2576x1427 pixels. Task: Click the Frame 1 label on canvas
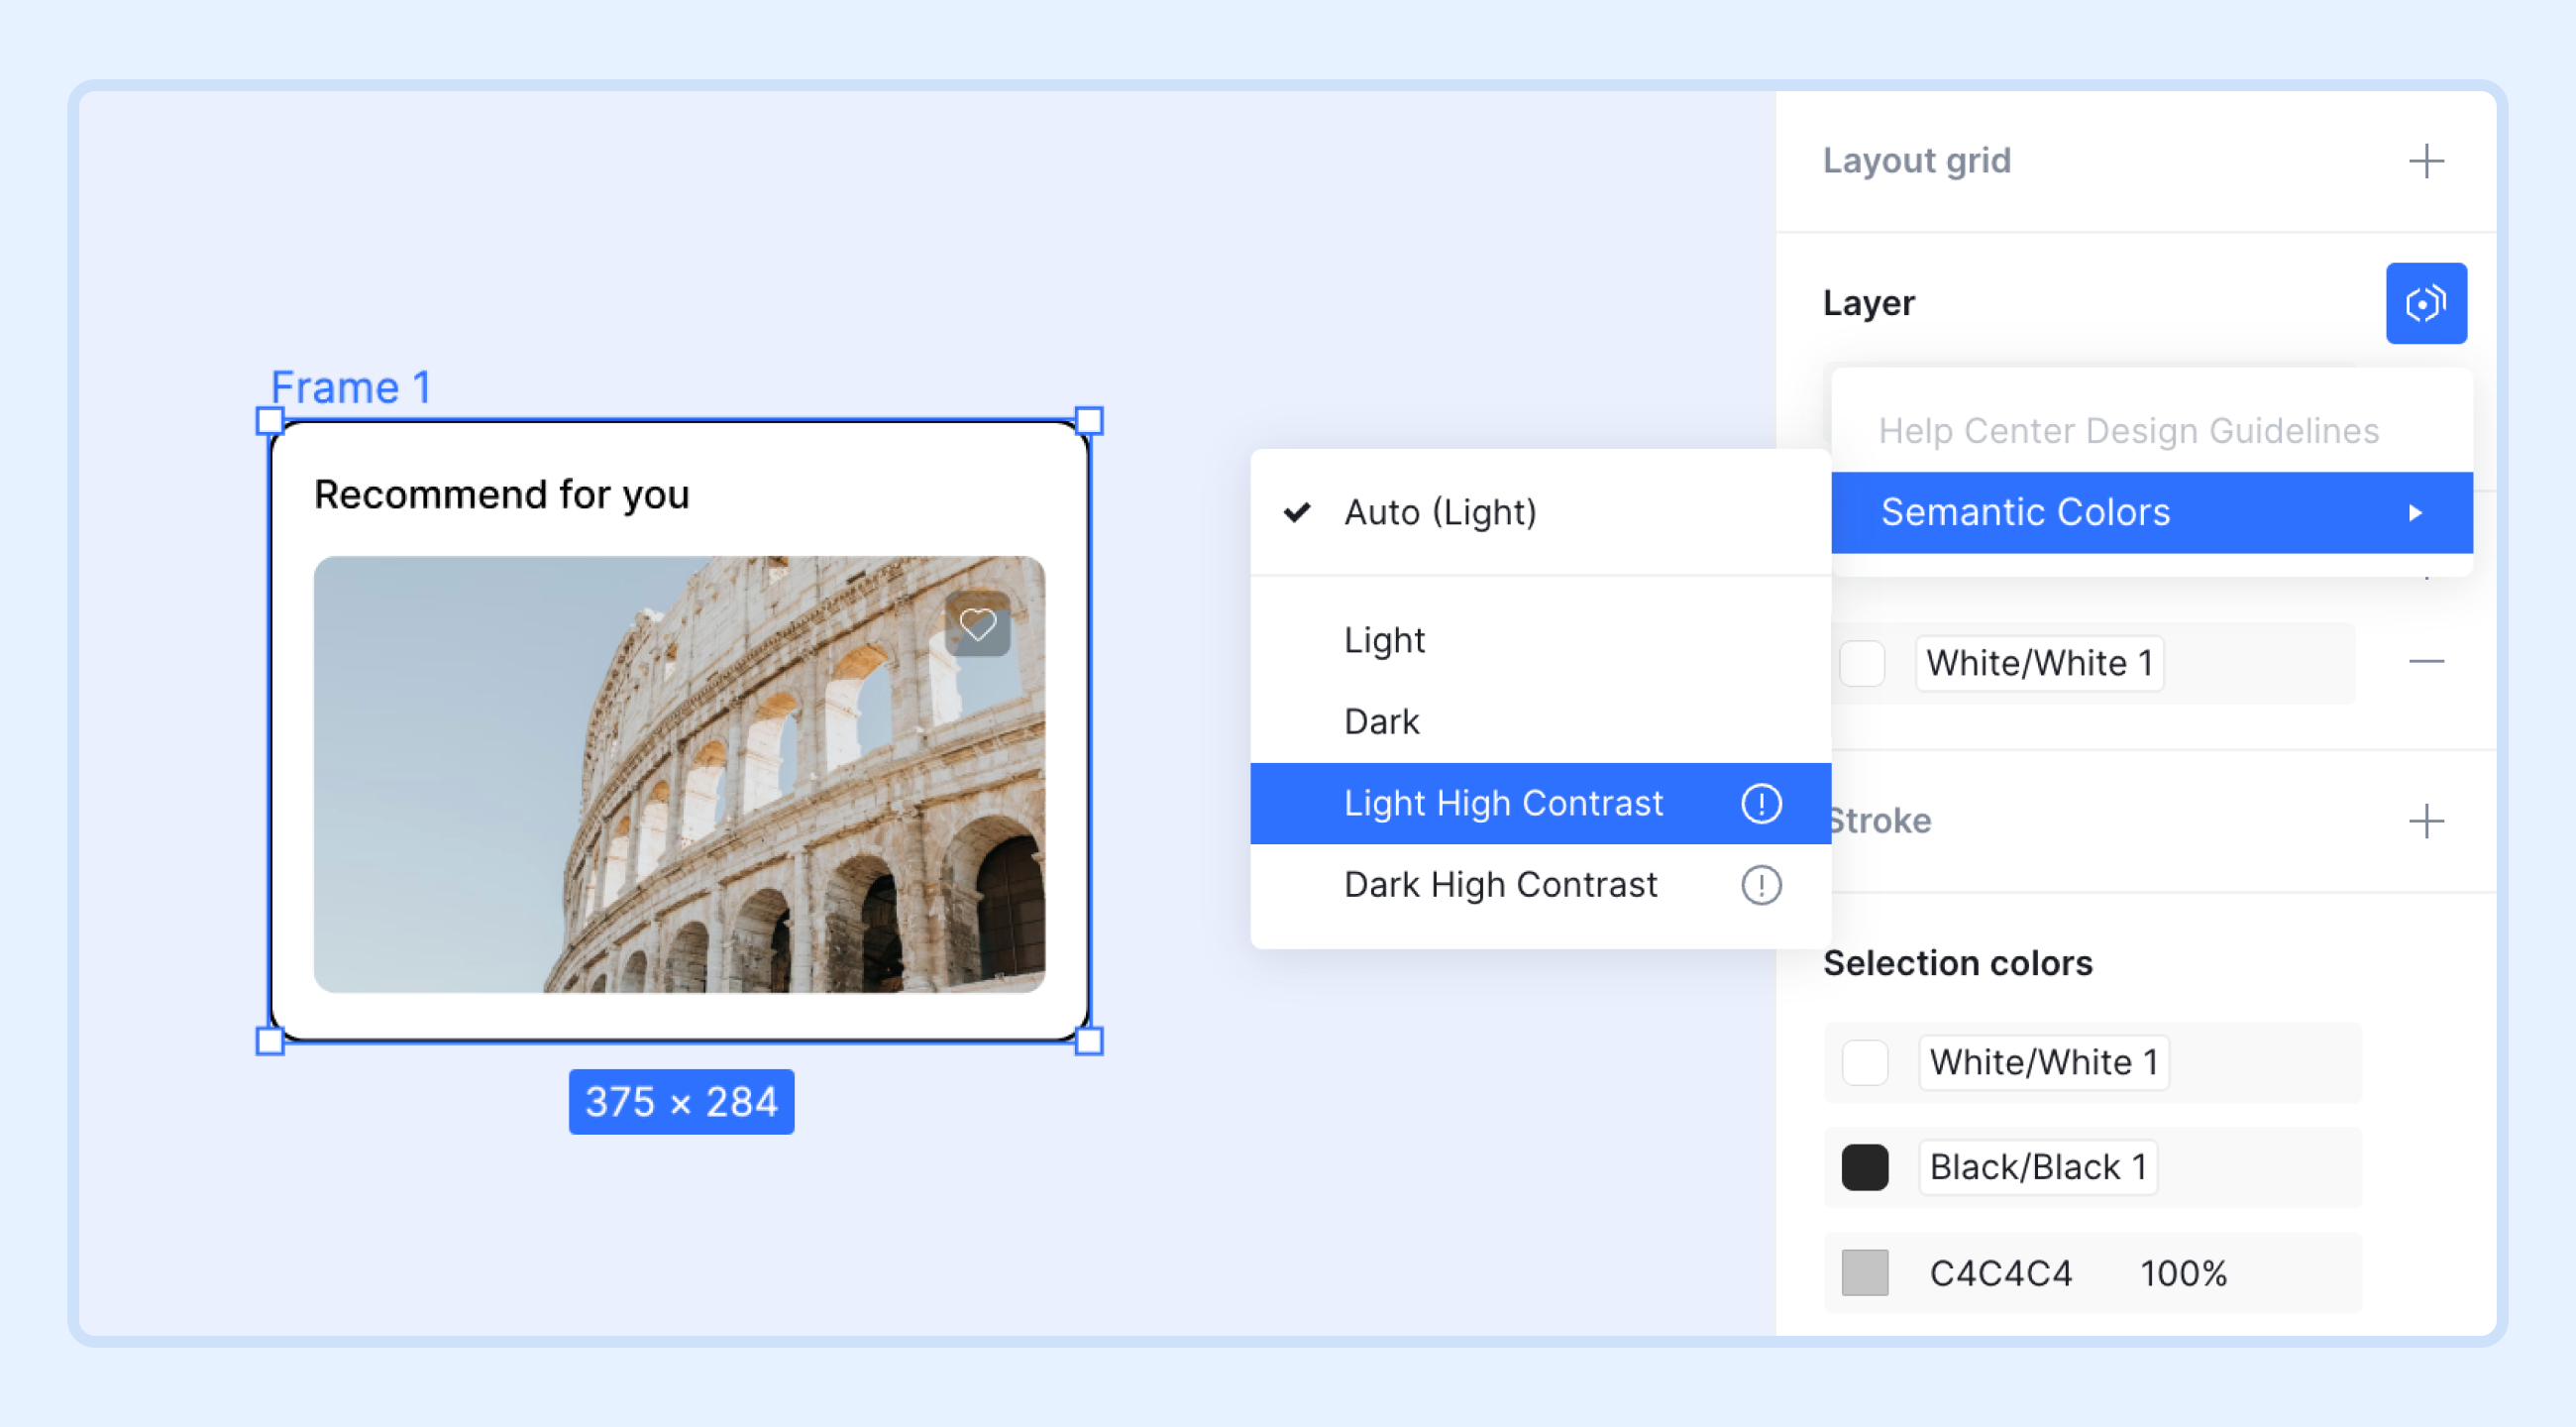351,387
